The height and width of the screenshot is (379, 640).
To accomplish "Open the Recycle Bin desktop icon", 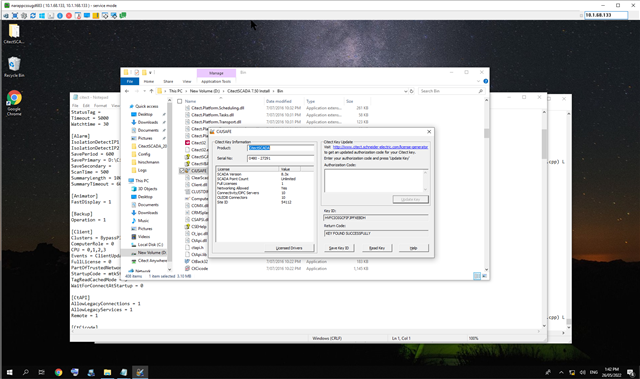I will [x=14, y=67].
